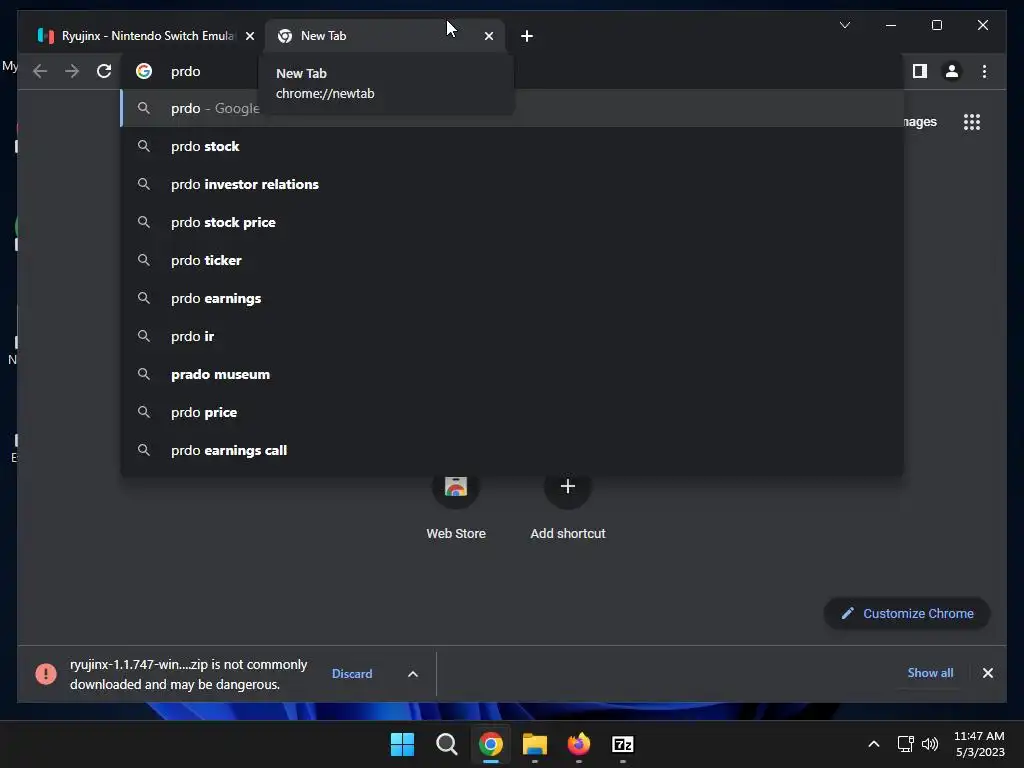
Task: Show all downloads
Action: point(930,673)
